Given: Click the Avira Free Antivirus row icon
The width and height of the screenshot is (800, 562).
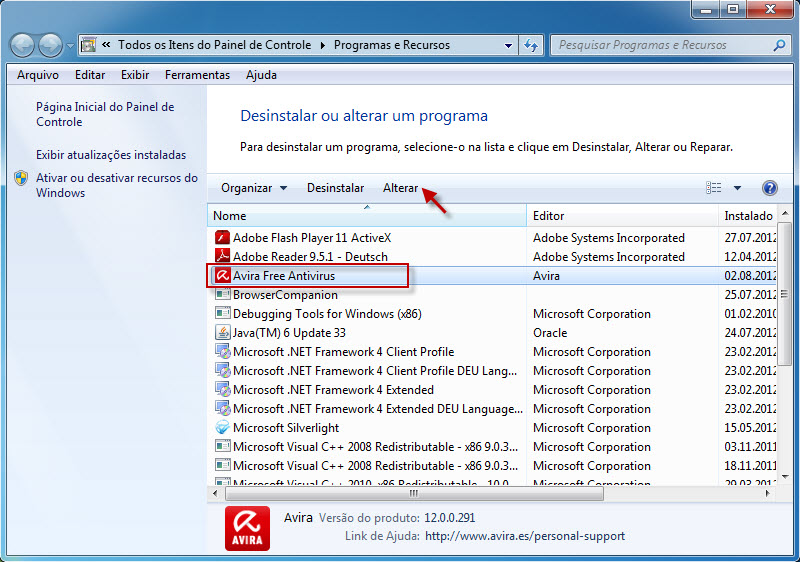Looking at the screenshot, I should pos(222,276).
